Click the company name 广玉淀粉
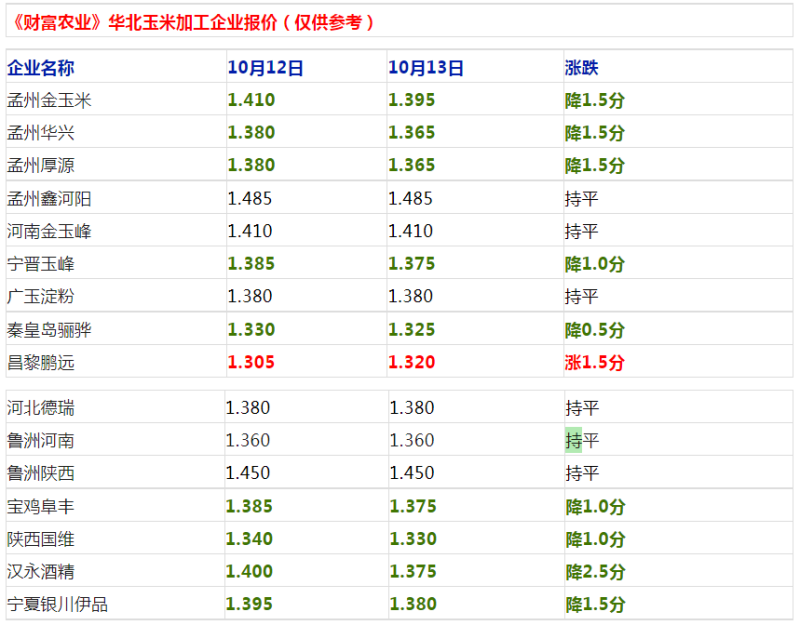Screen dimensions: 800x625 point(41,296)
